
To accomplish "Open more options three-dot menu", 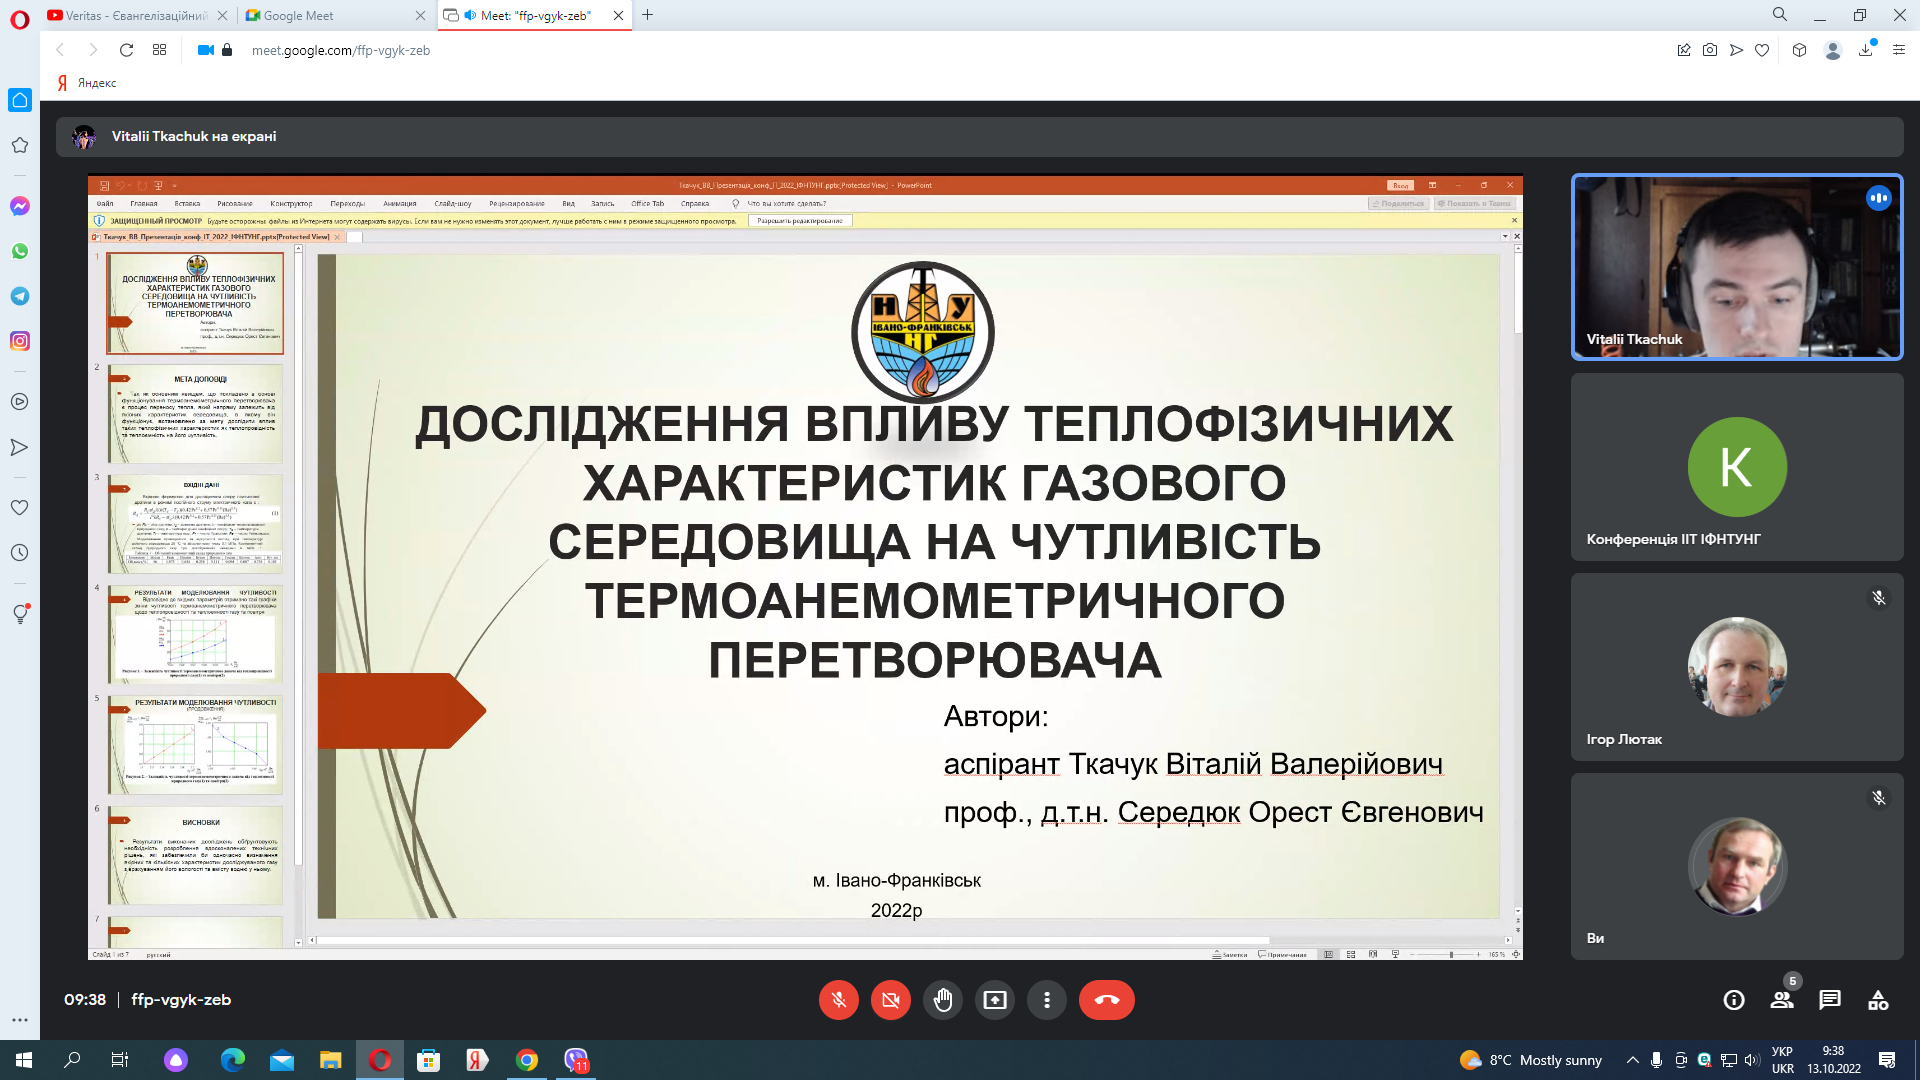I will tap(1046, 1000).
